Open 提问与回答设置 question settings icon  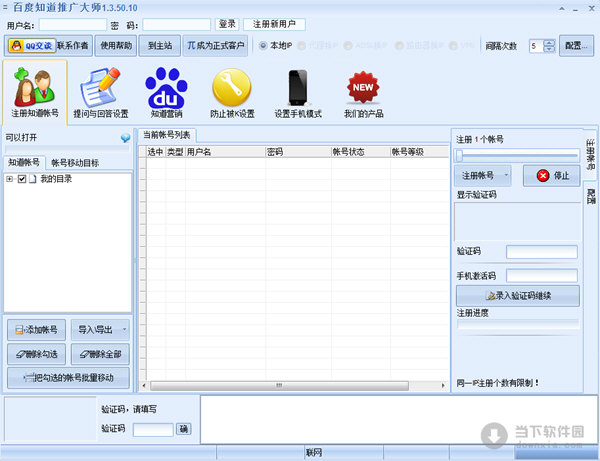click(100, 92)
